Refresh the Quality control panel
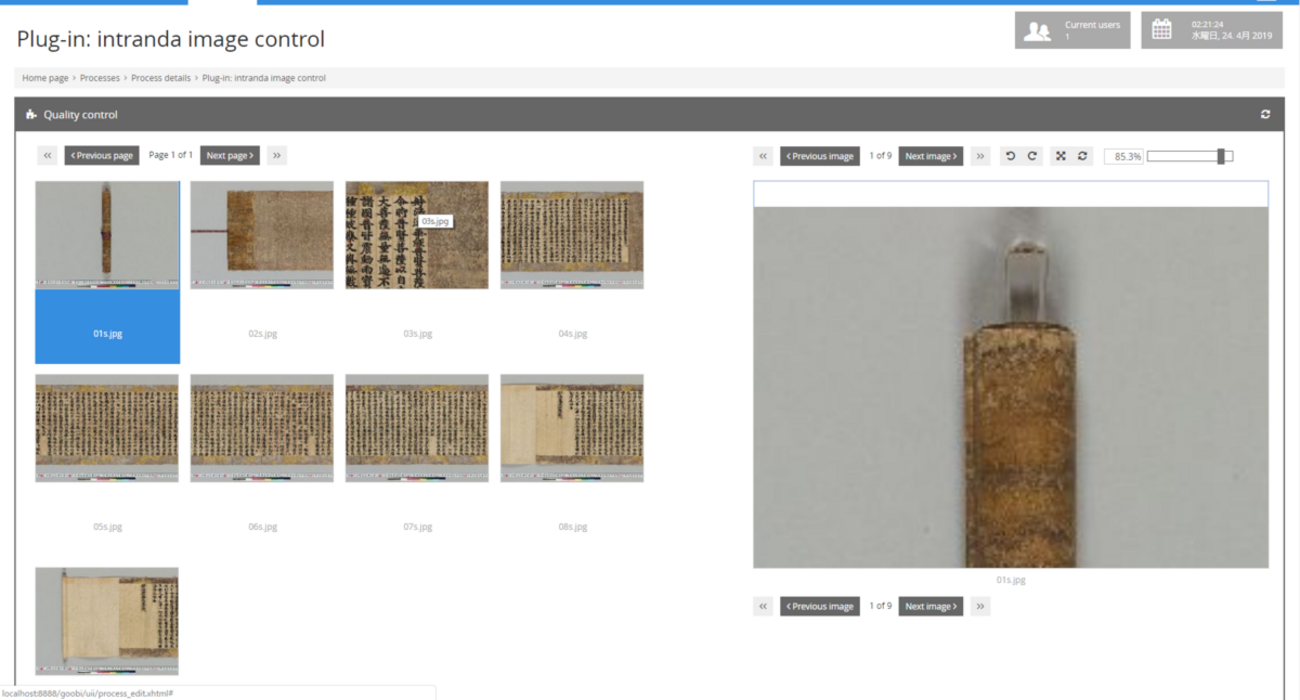The image size is (1300, 700). [x=1265, y=115]
